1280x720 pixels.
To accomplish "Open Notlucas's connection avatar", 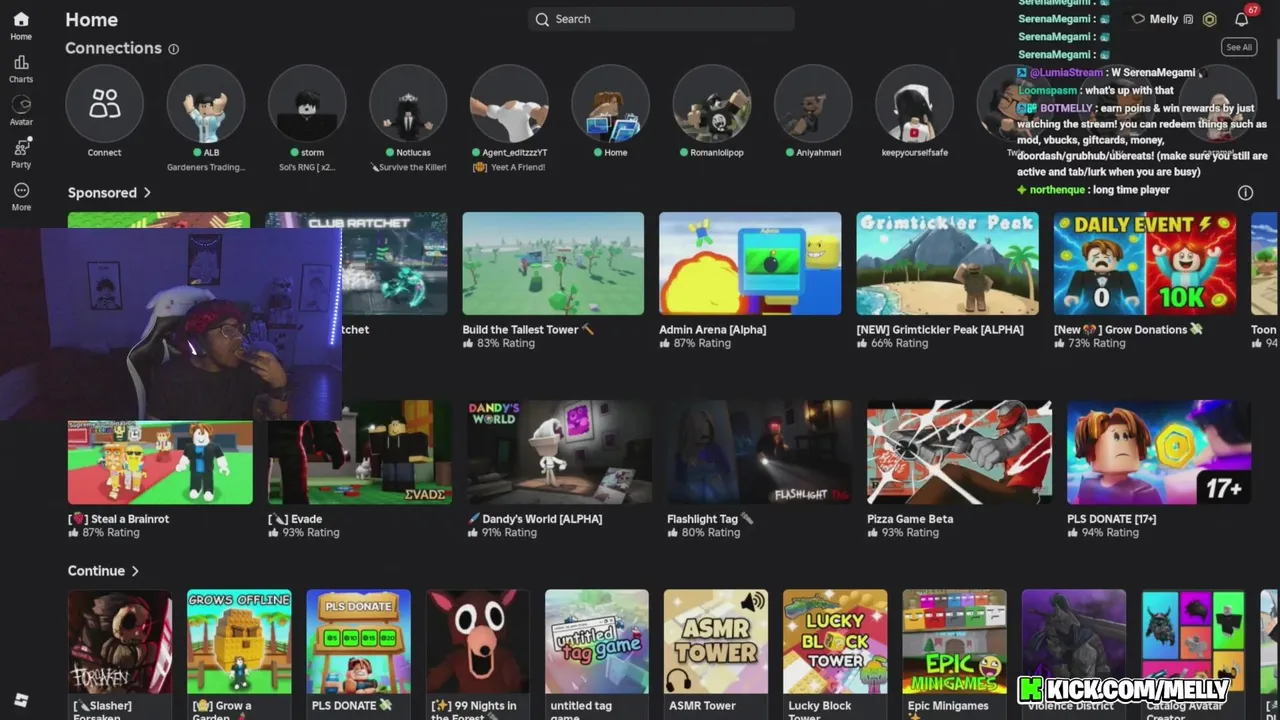I will pyautogui.click(x=408, y=104).
